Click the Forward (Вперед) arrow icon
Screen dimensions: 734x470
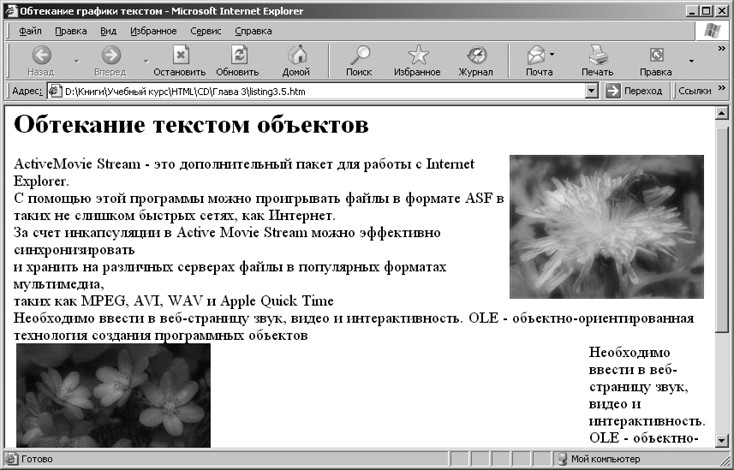click(x=110, y=56)
